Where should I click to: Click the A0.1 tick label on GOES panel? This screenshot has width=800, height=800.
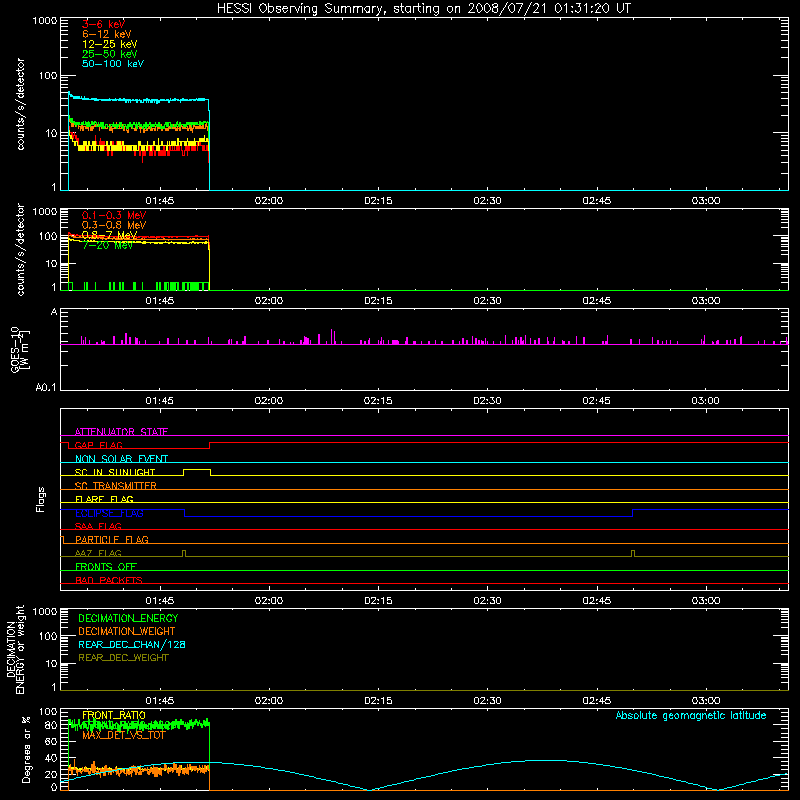(46, 388)
